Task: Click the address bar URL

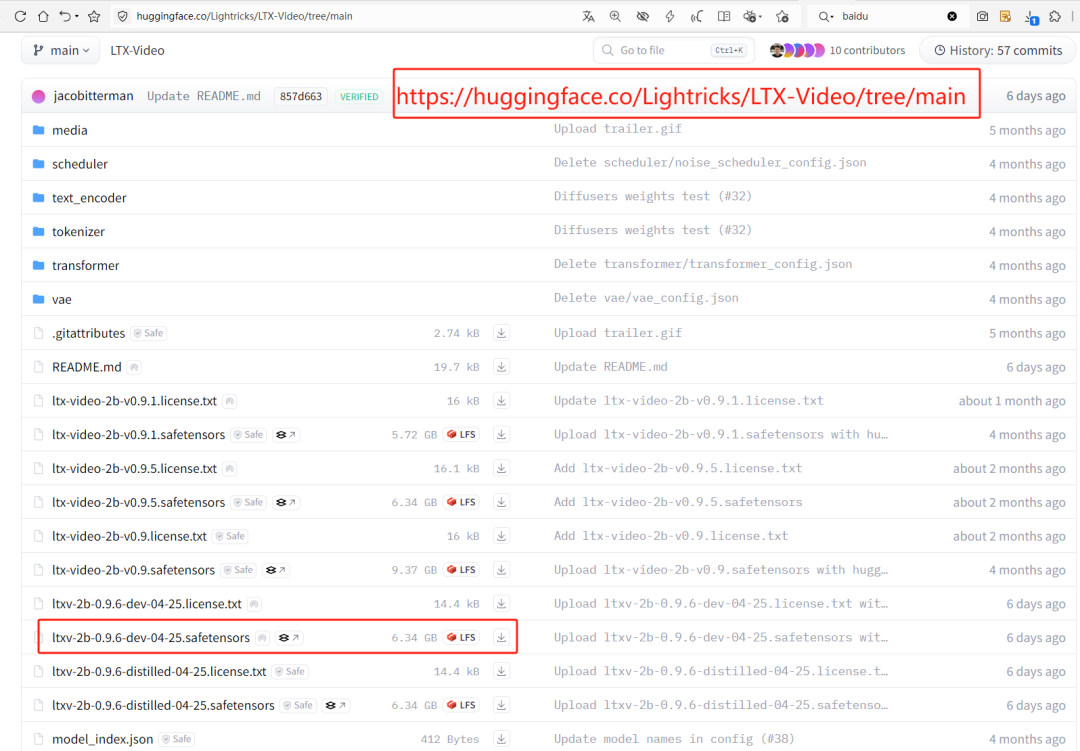Action: [x=245, y=16]
